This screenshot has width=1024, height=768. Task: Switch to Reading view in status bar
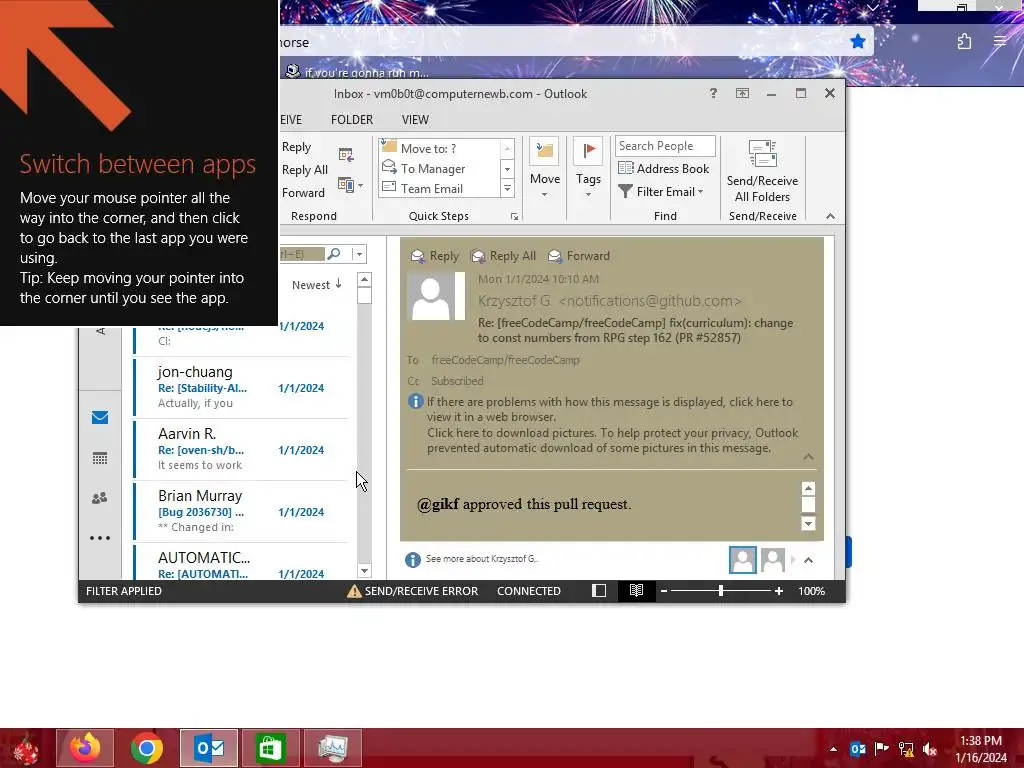click(x=636, y=591)
